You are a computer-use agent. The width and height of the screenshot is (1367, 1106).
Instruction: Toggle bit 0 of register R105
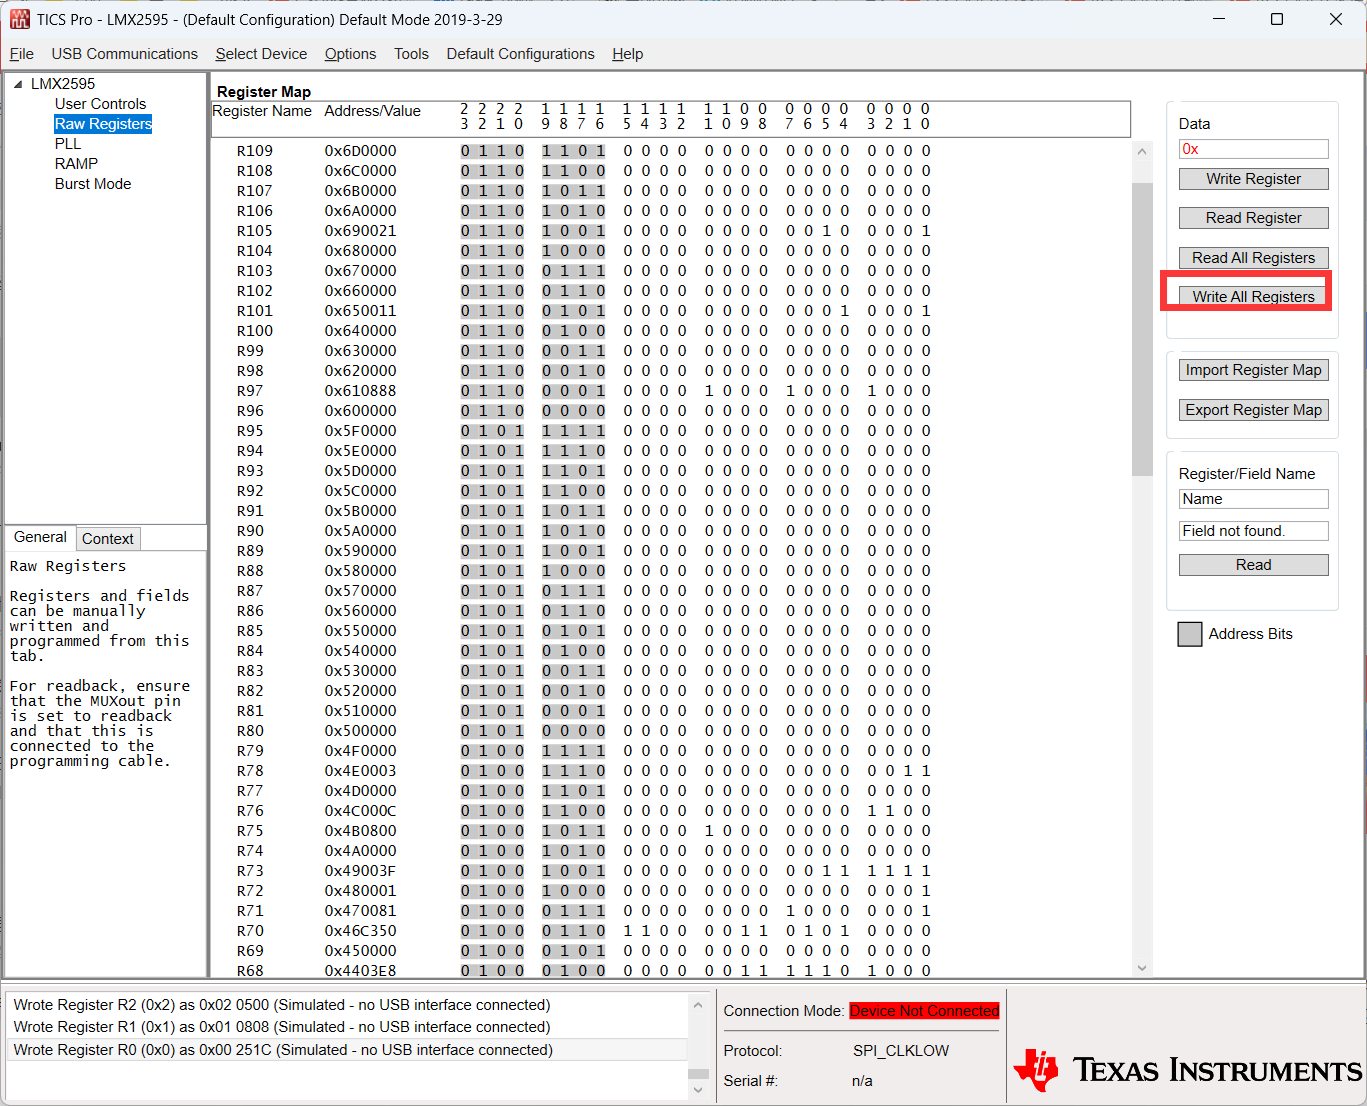point(926,231)
